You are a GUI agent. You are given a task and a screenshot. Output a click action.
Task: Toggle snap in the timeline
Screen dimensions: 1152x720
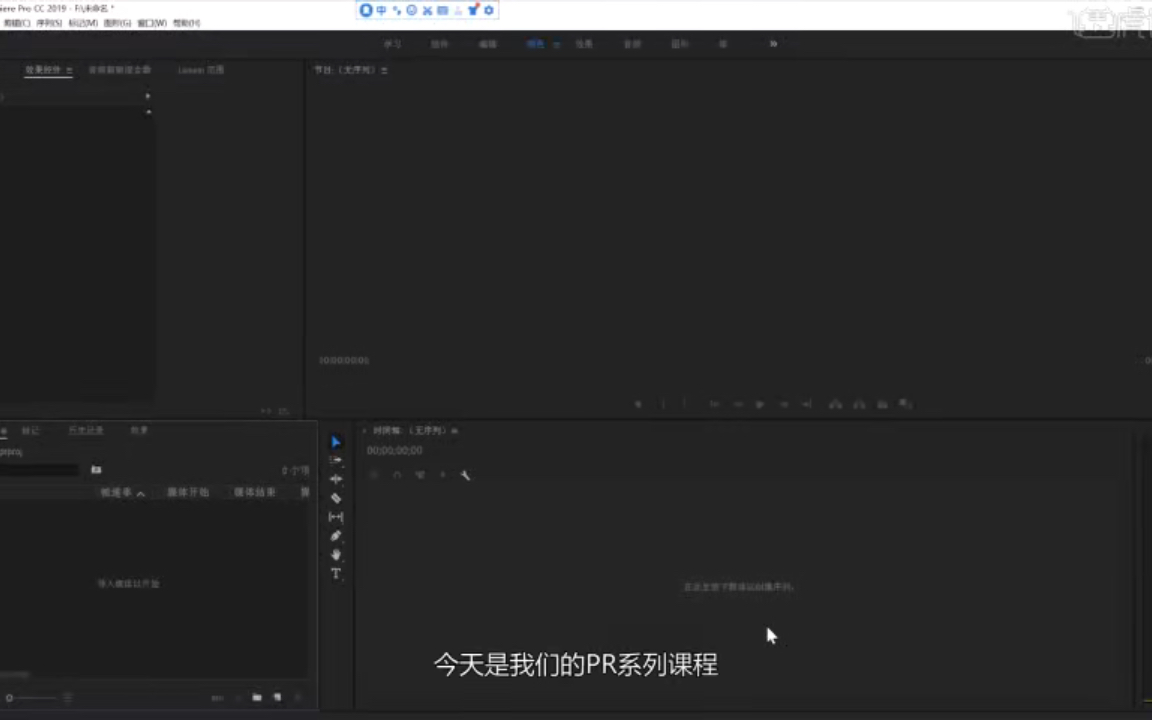(x=396, y=475)
